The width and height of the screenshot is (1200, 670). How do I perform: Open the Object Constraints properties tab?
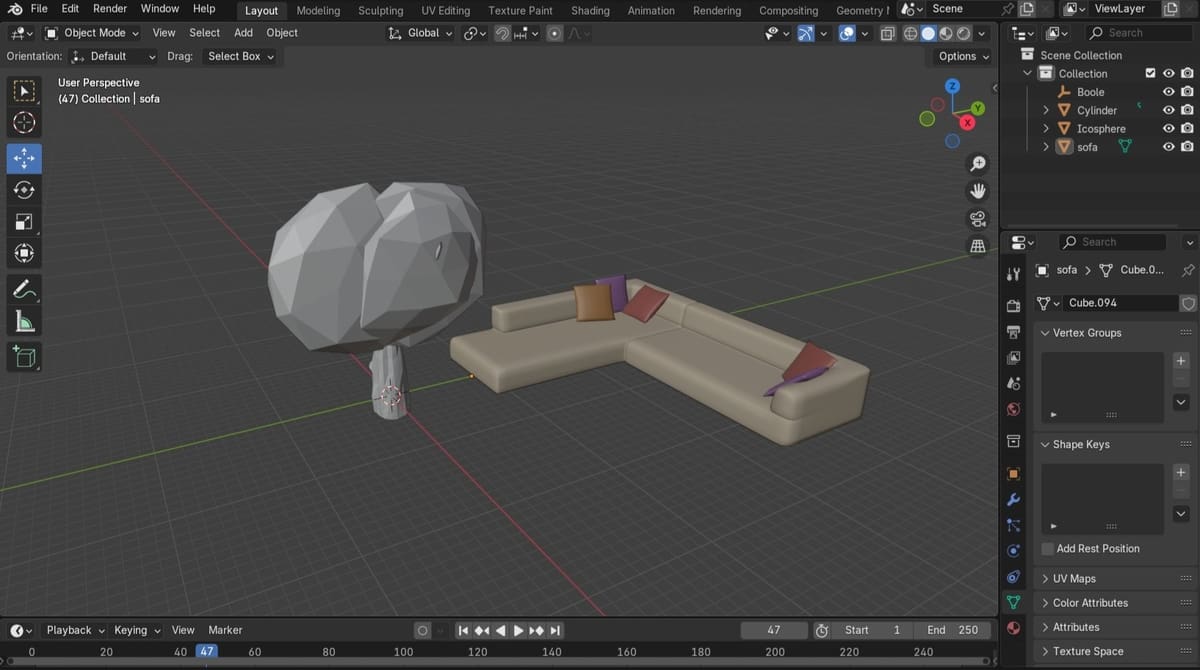click(1014, 577)
